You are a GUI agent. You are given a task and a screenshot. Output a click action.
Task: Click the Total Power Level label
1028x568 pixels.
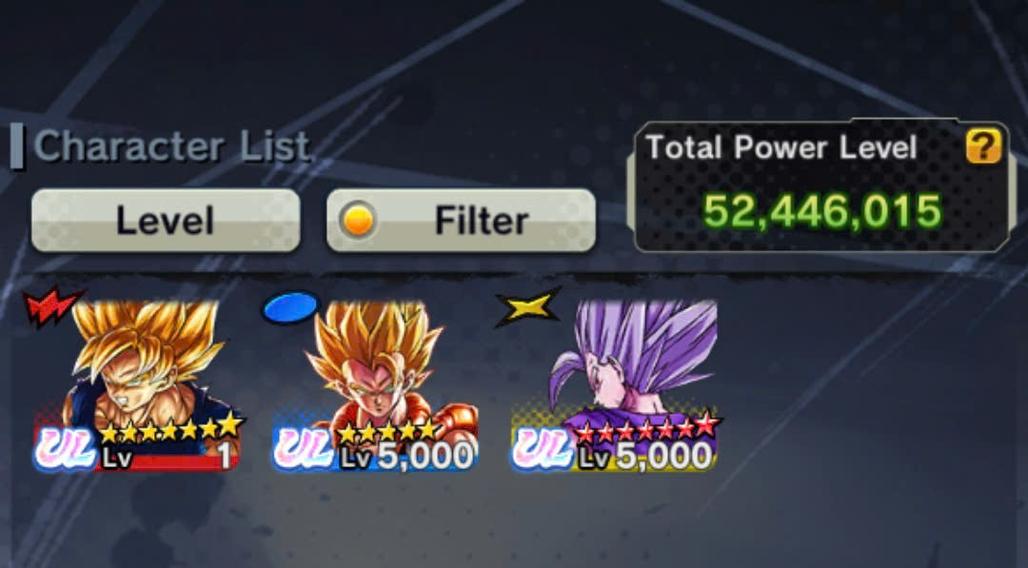click(781, 147)
